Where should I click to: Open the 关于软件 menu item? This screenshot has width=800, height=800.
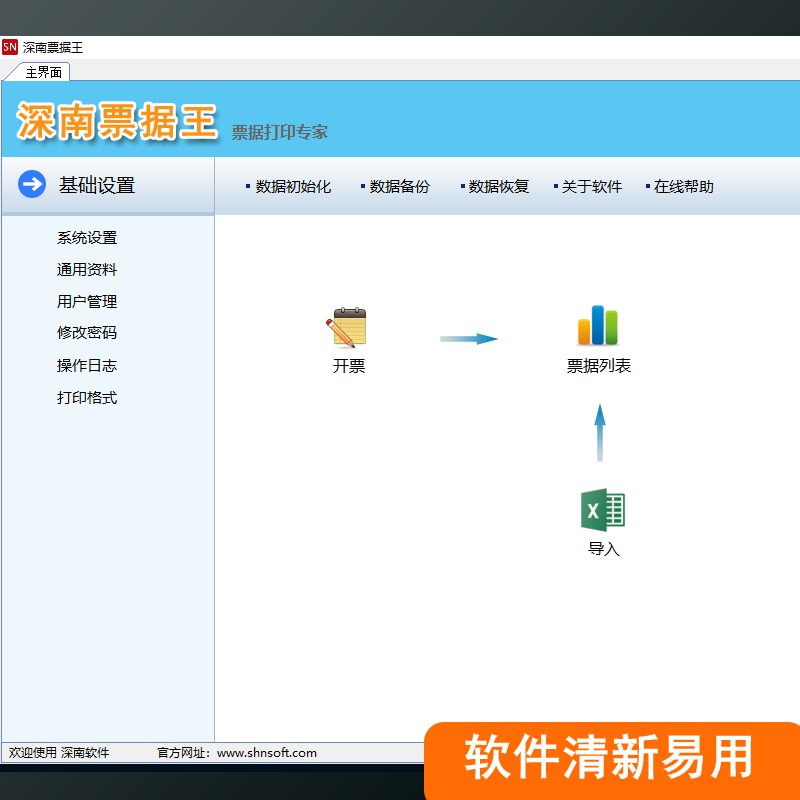coord(591,186)
